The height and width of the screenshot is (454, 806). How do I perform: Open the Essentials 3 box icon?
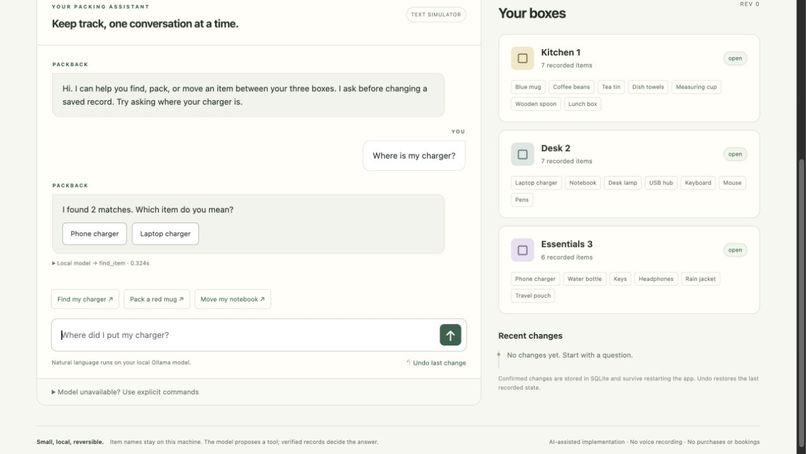tap(522, 250)
